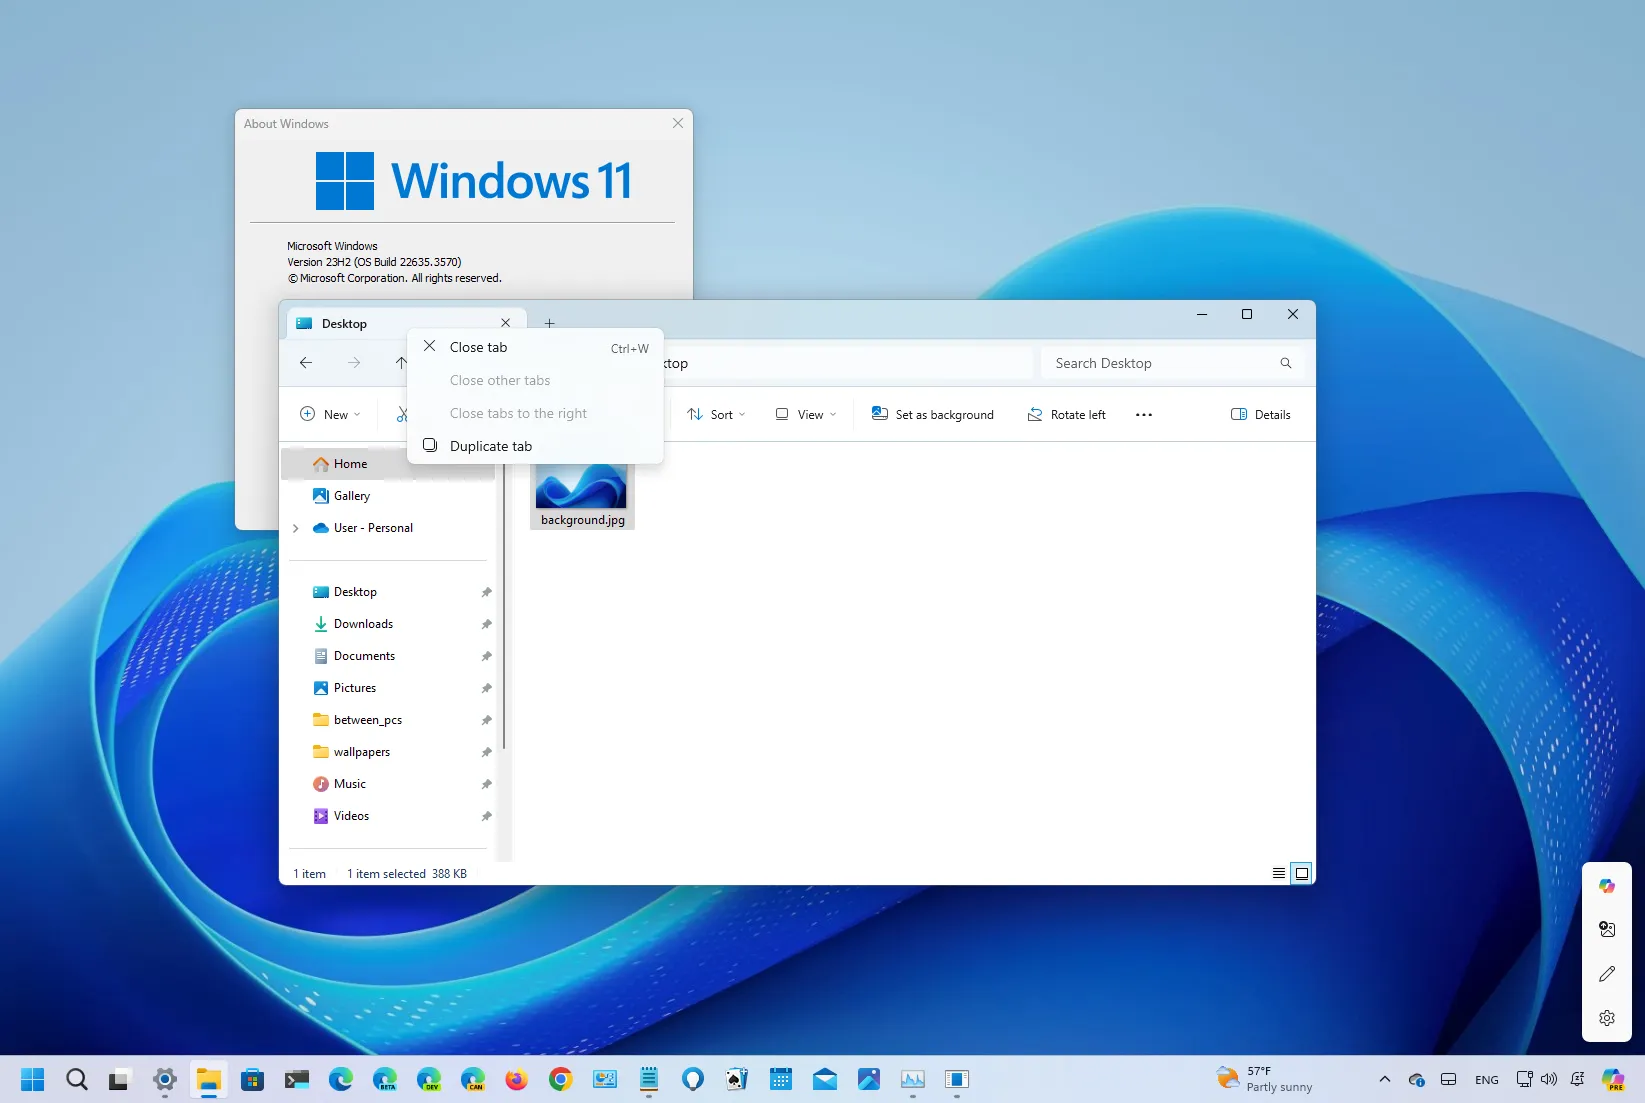Launch Microsoft Edge from the taskbar
This screenshot has height=1103, width=1645.
click(341, 1079)
